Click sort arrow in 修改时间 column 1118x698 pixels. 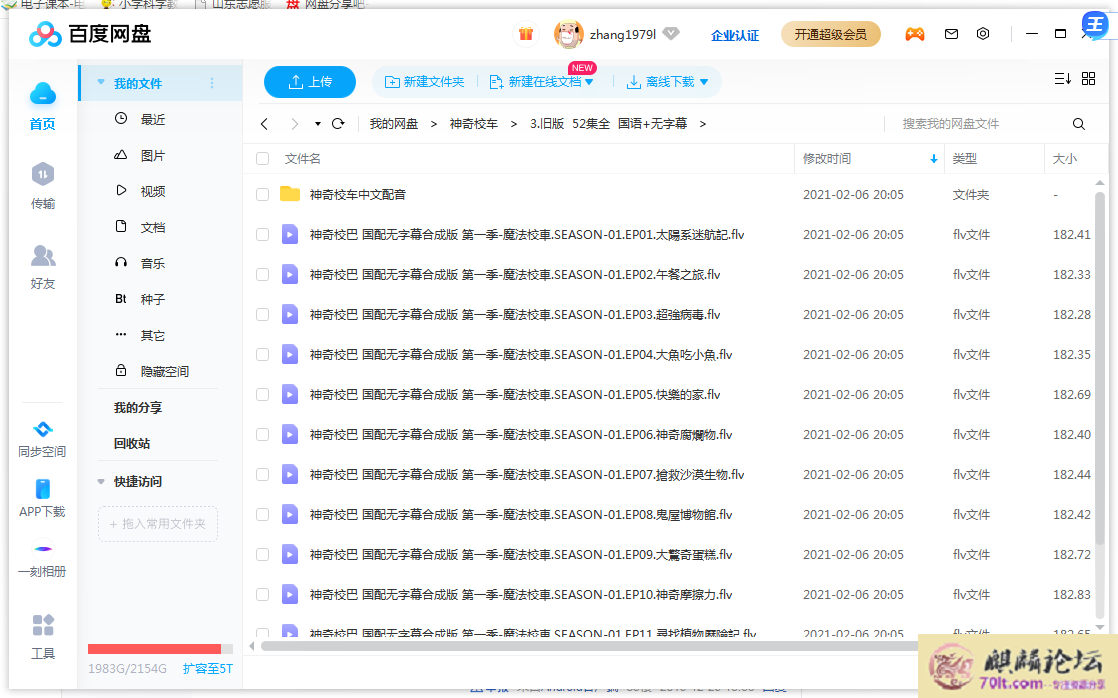(x=933, y=159)
